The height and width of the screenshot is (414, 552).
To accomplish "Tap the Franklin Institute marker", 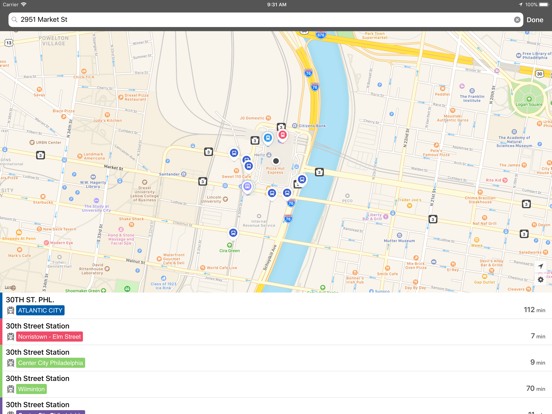I will 472,91.
